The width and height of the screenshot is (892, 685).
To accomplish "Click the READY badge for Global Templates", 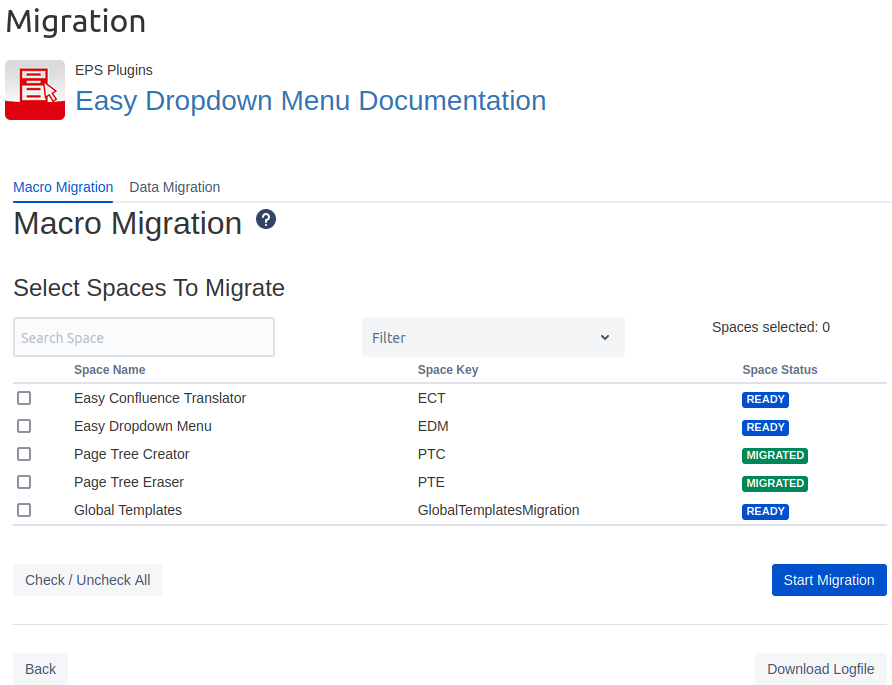I will tap(765, 511).
